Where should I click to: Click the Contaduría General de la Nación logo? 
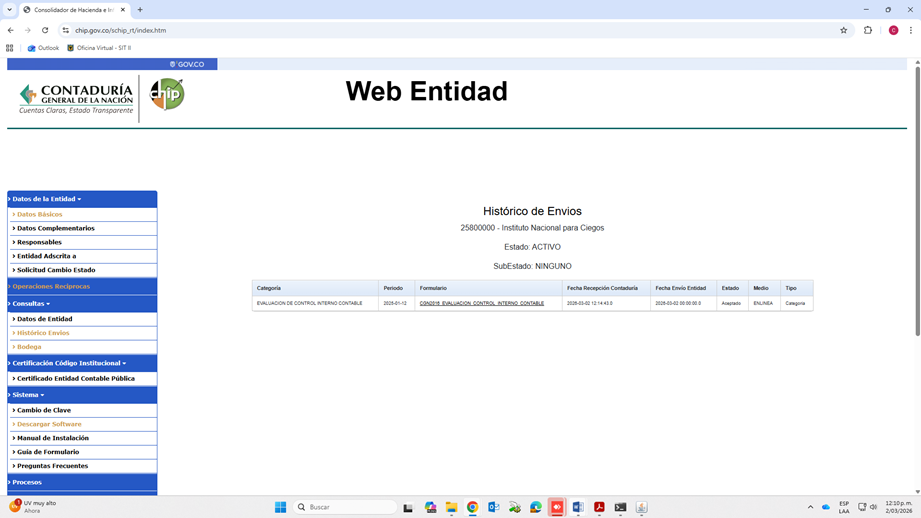76,98
